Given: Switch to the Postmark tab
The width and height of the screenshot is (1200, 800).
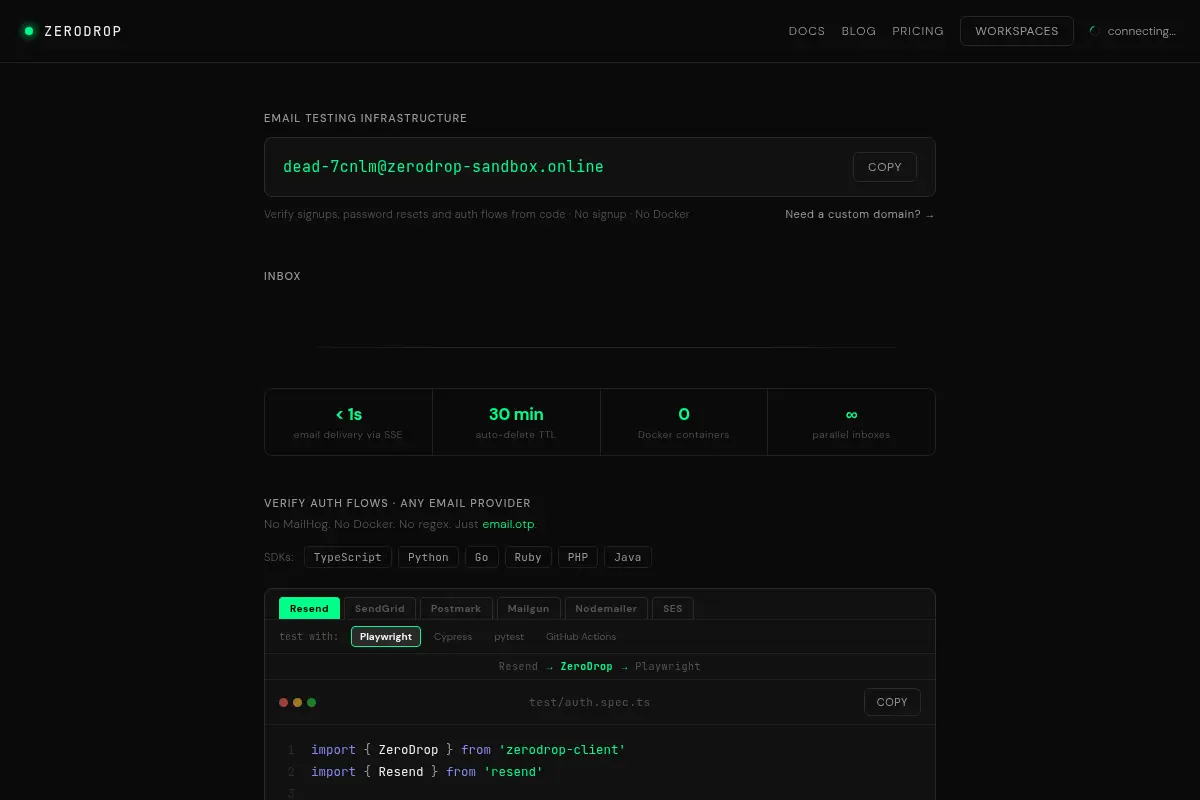Looking at the screenshot, I should (x=456, y=608).
